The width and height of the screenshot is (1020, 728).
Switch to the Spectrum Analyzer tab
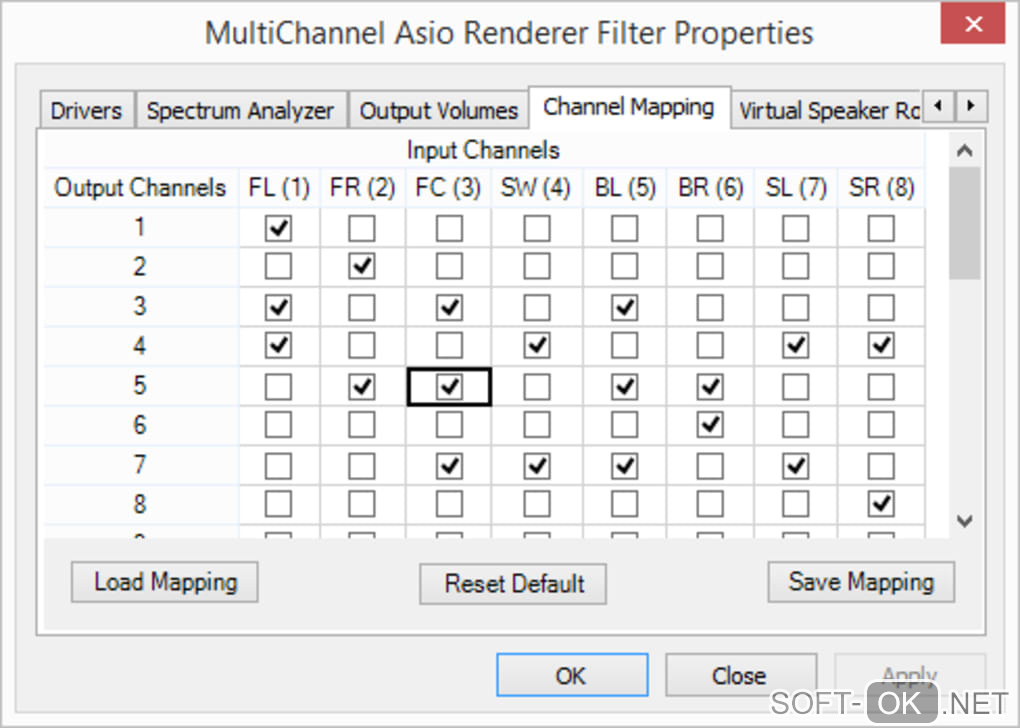tap(240, 111)
